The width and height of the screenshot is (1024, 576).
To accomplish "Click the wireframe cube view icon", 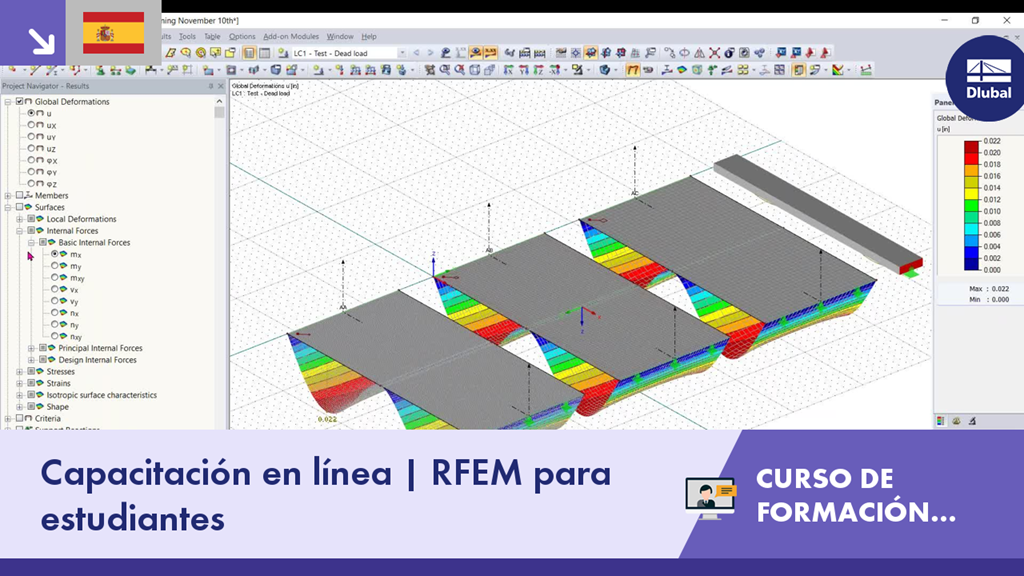I will tap(475, 70).
